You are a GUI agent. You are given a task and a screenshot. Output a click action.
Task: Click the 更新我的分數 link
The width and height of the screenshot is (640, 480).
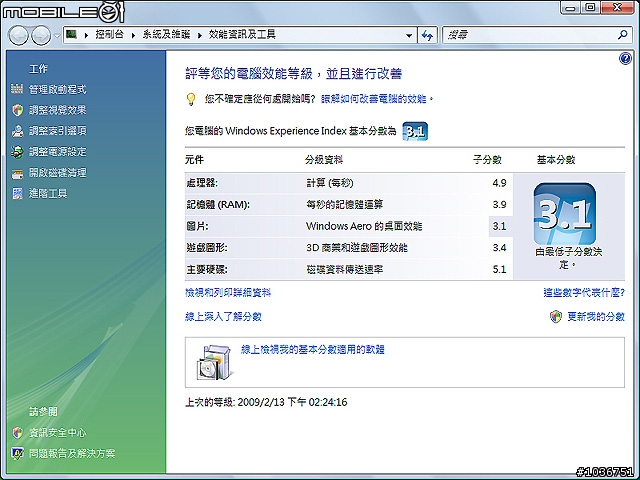596,317
